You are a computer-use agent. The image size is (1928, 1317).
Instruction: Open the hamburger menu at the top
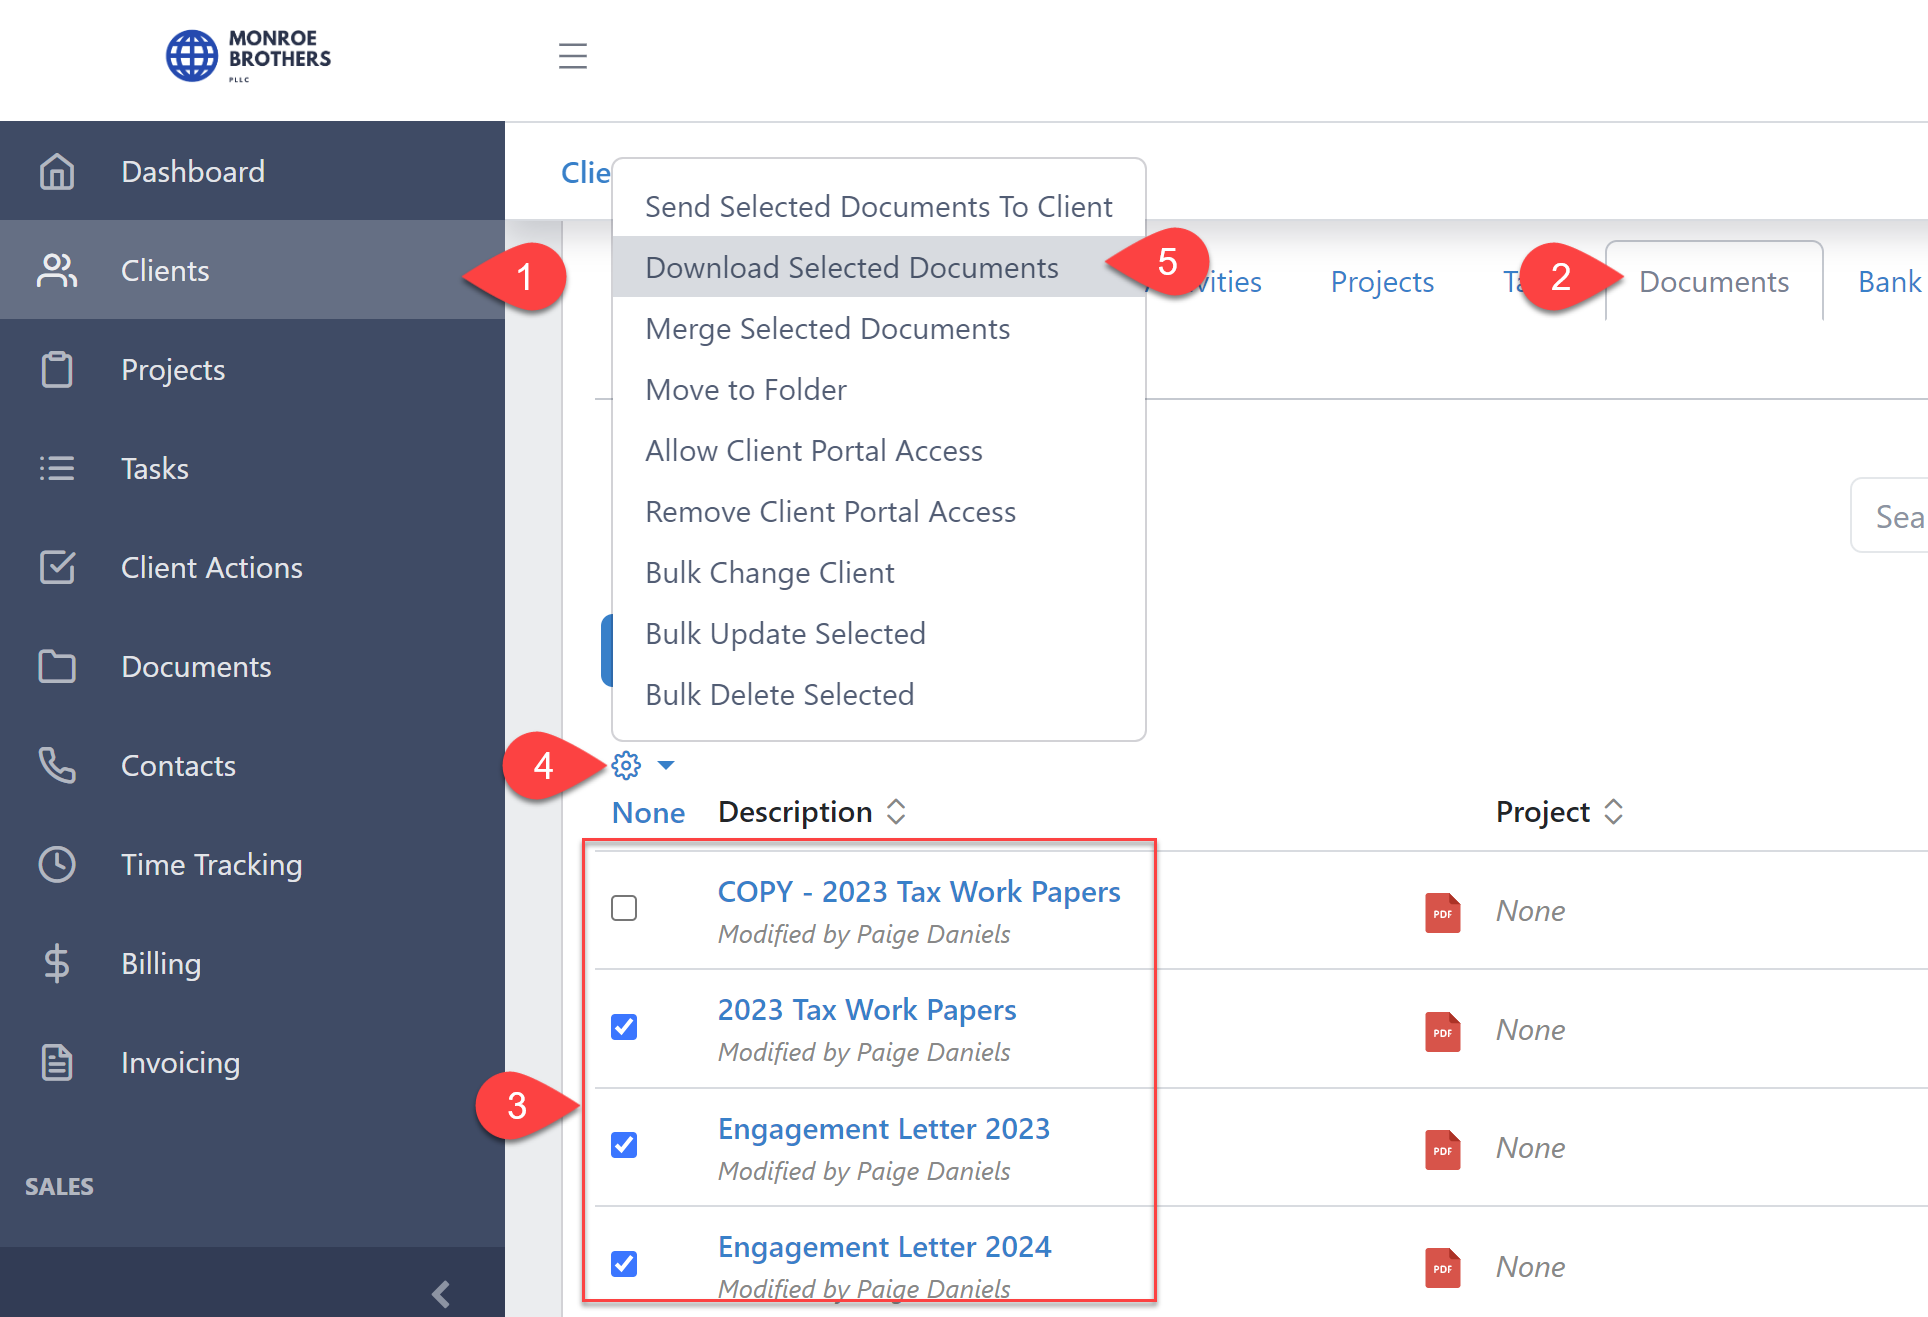click(572, 57)
